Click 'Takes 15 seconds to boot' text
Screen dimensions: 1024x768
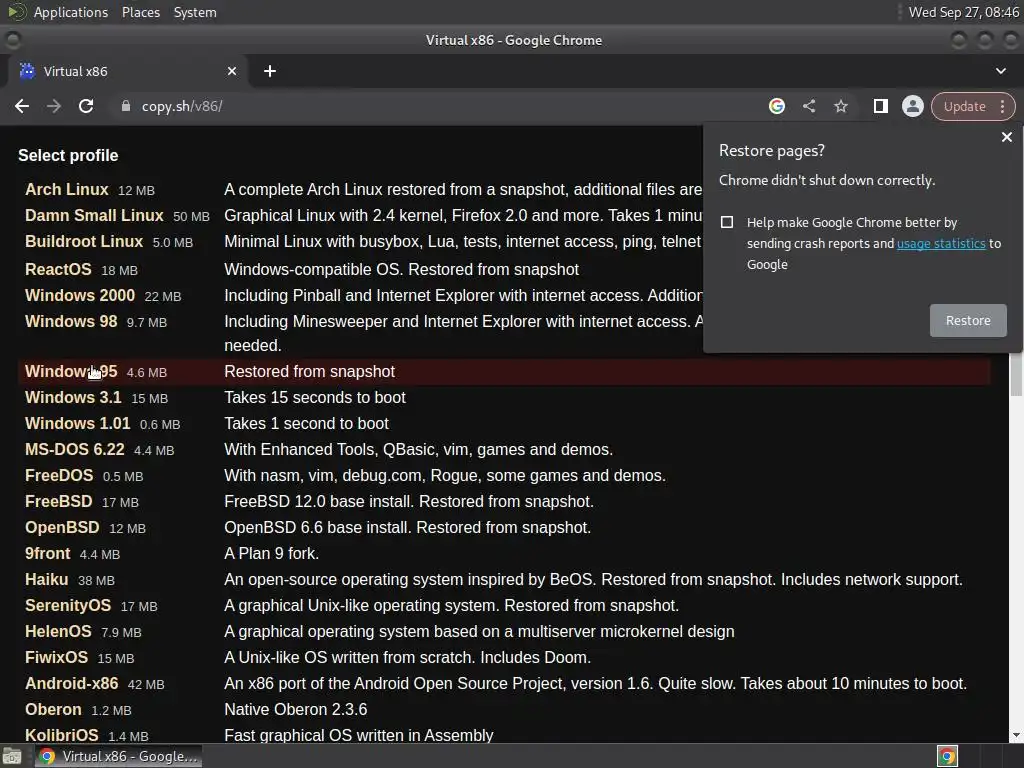tap(315, 398)
